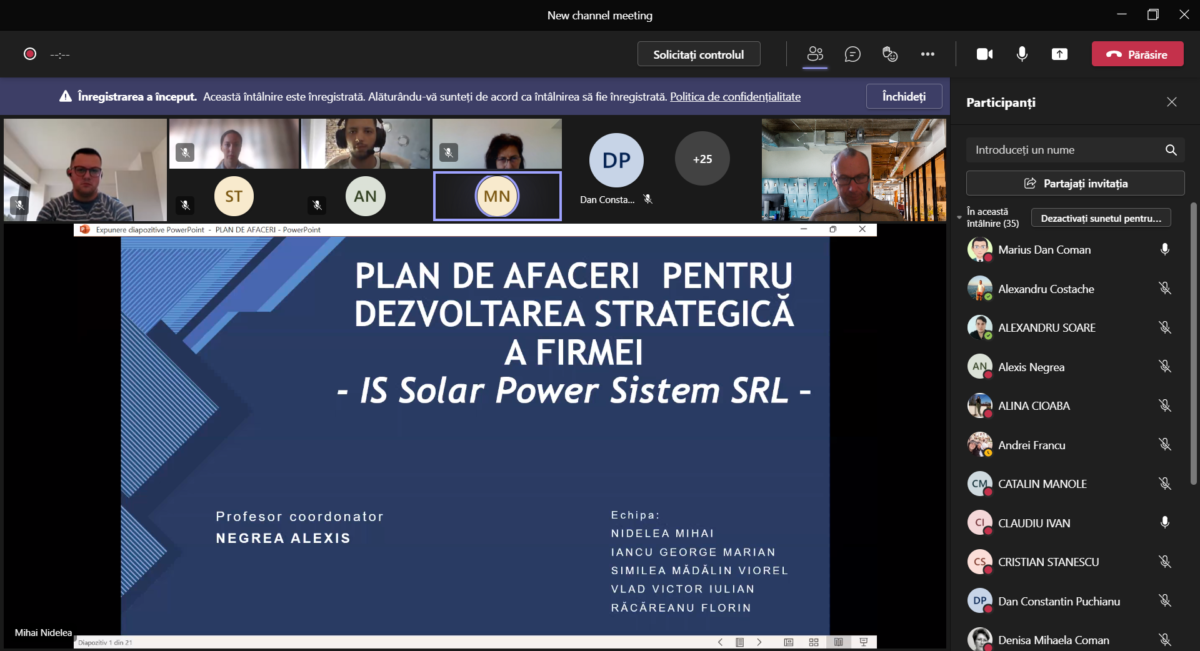This screenshot has width=1200, height=651.
Task: Go to next slide arrow in PowerPoint
Action: [x=759, y=642]
